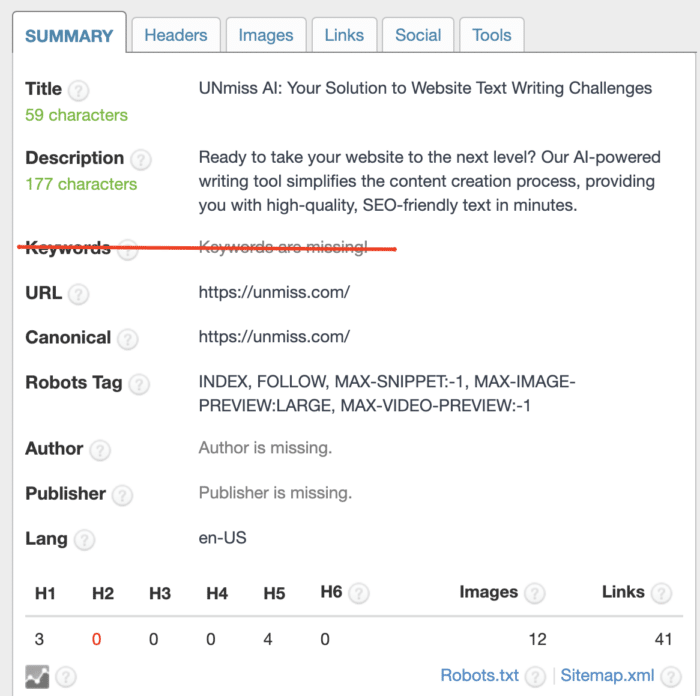This screenshot has height=696, width=700.
Task: Click the help icon beside Links column header
Action: pos(662,594)
